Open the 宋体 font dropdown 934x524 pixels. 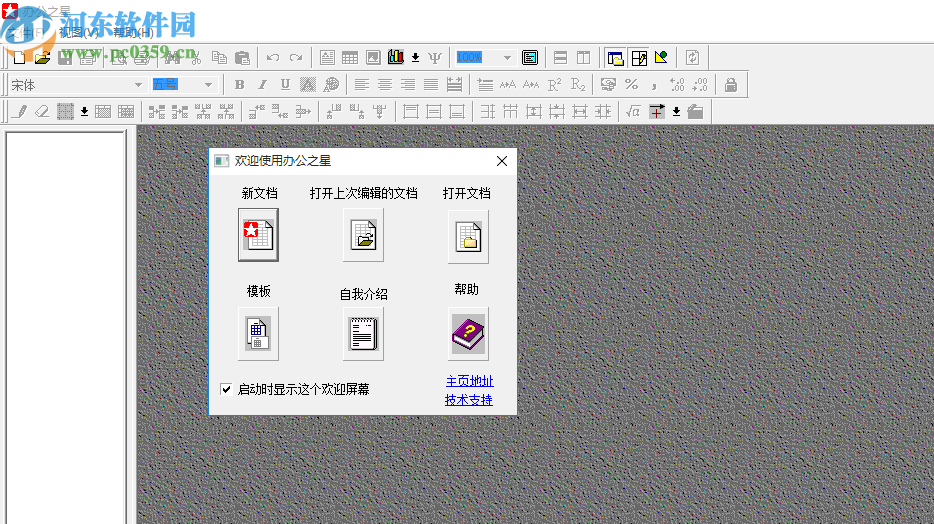138,85
